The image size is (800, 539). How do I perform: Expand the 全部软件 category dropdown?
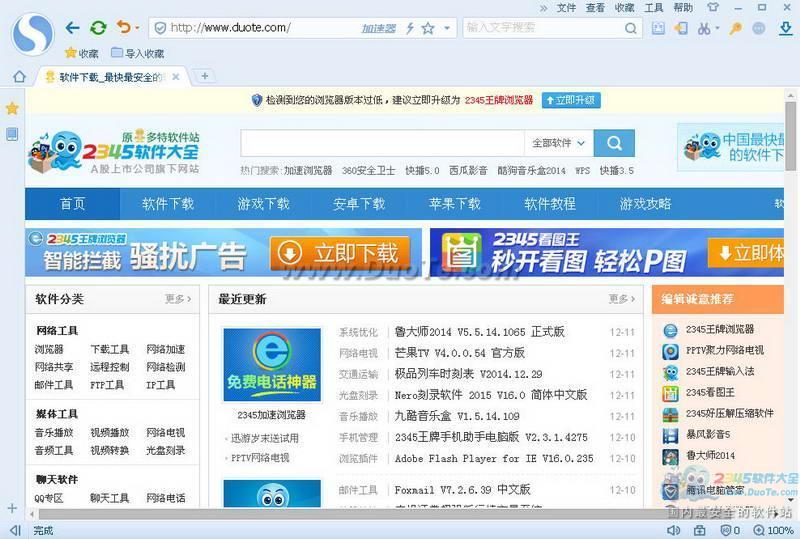[x=558, y=143]
